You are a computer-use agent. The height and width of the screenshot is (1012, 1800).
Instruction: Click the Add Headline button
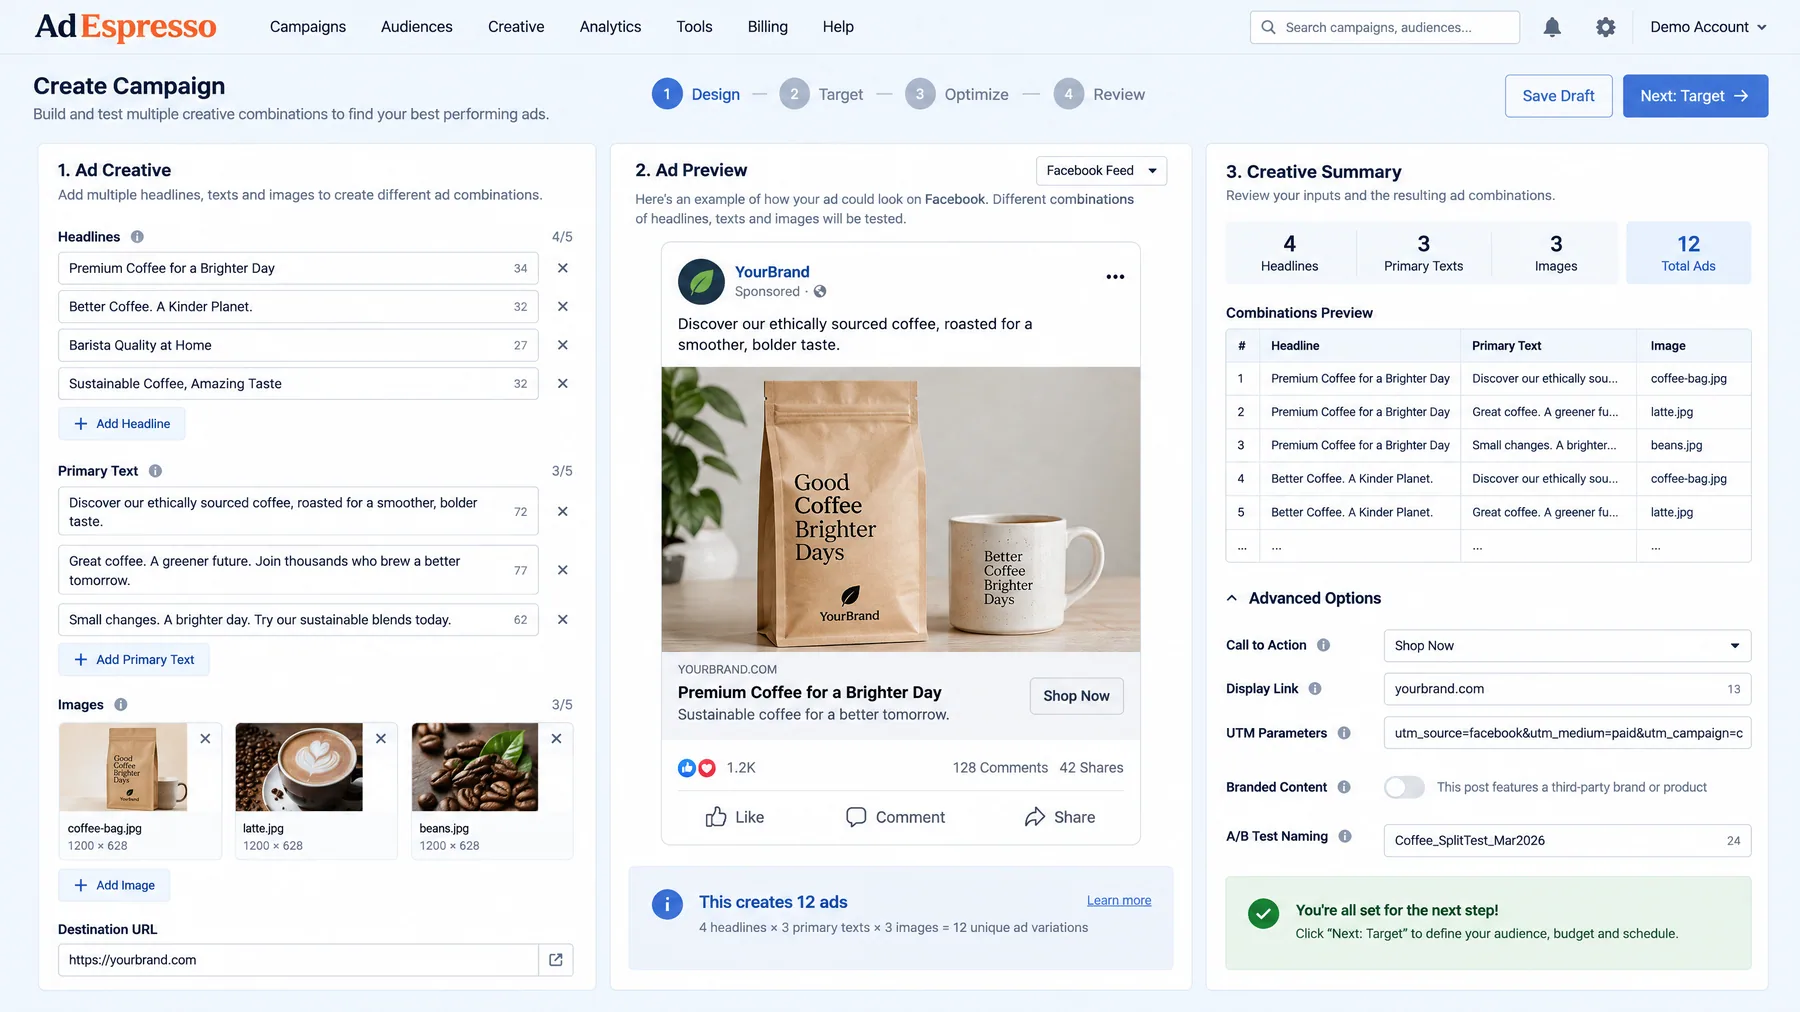pos(122,424)
